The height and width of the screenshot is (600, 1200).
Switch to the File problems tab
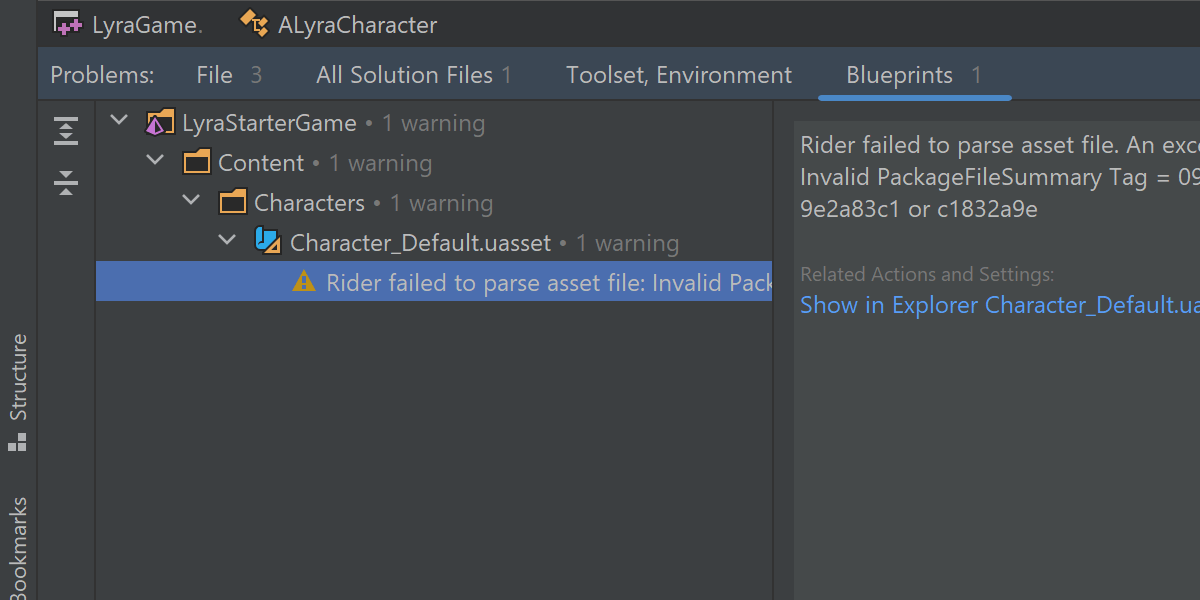point(229,75)
